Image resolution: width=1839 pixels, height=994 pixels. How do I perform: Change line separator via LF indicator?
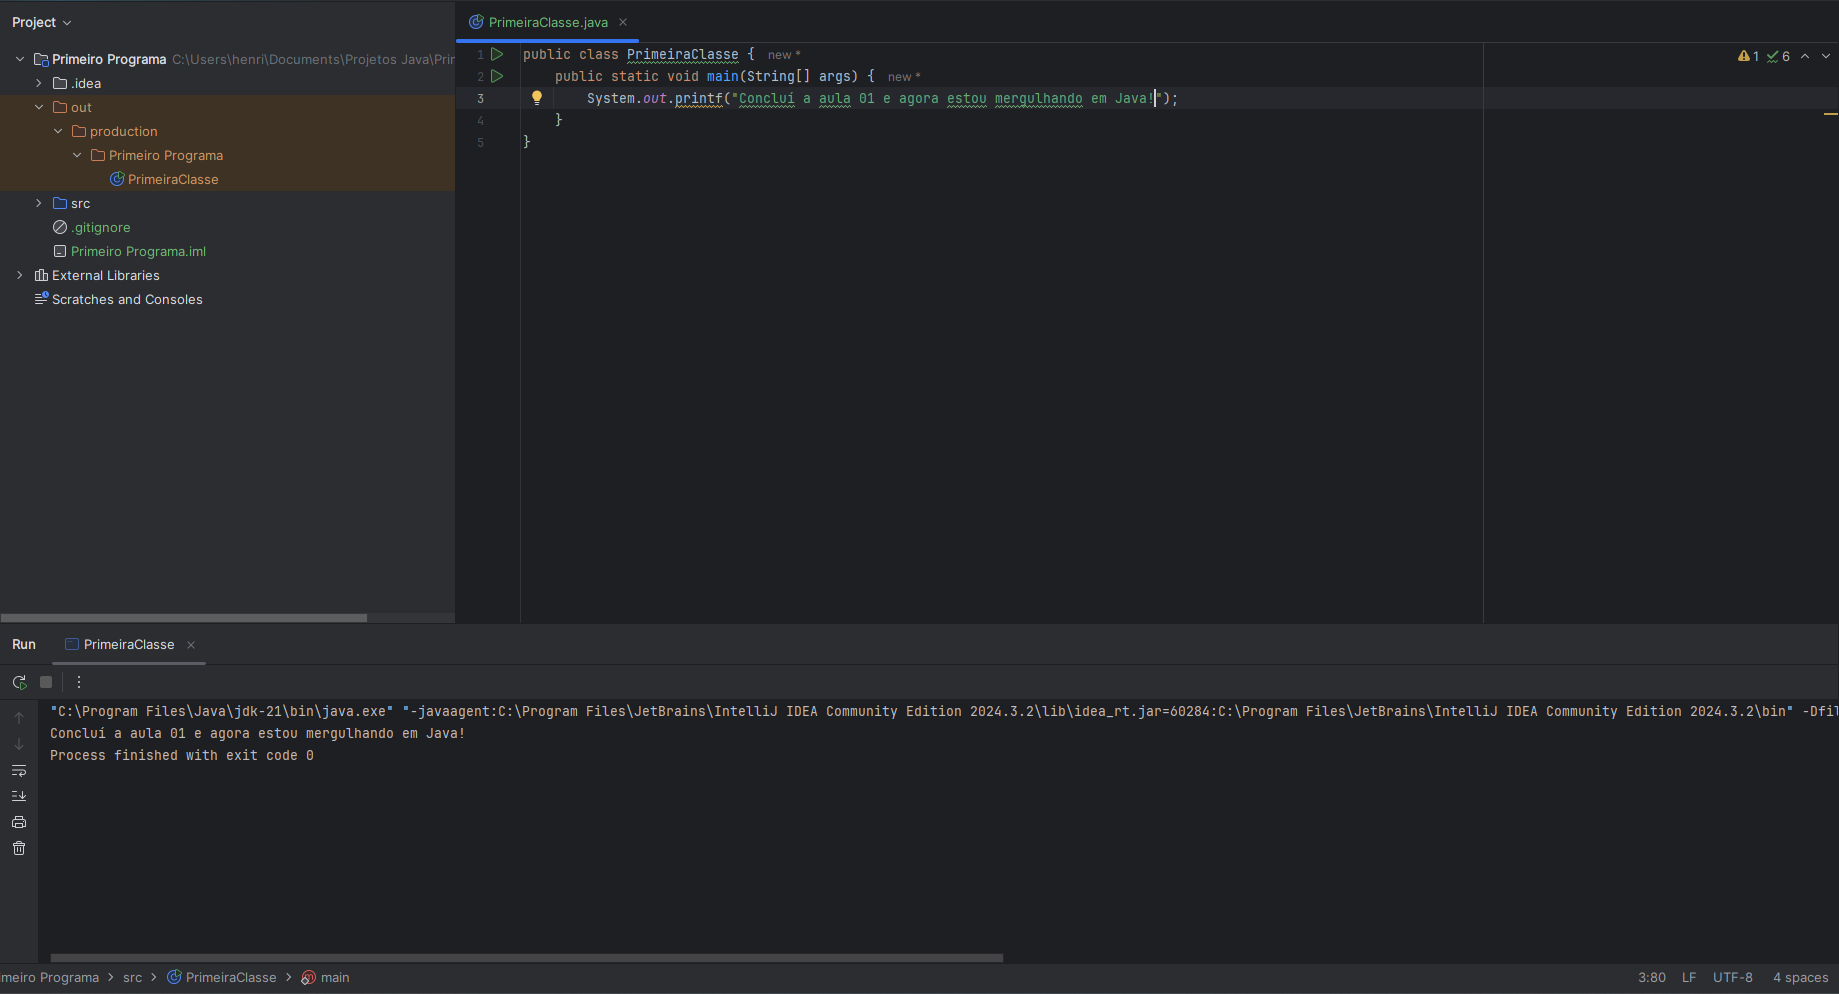[1689, 978]
